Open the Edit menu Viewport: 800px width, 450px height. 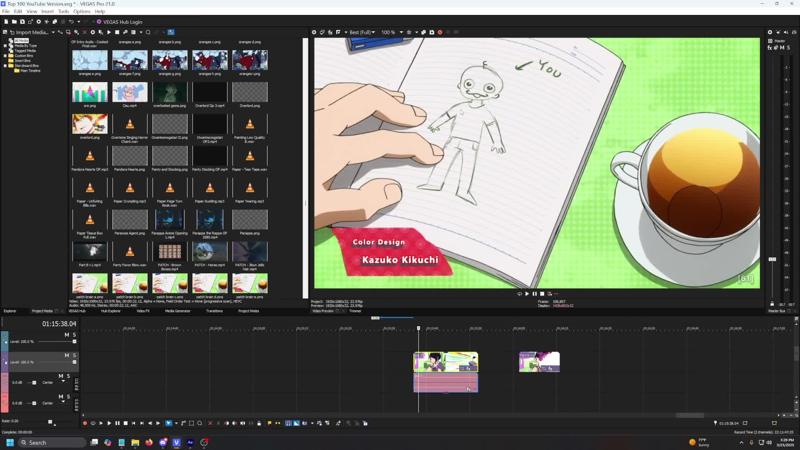18,11
